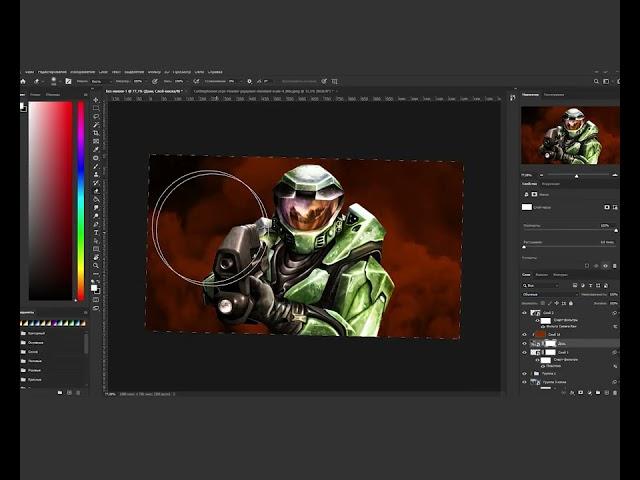Open the layer blend mode dropdown
The image size is (640, 480).
pyautogui.click(x=550, y=294)
